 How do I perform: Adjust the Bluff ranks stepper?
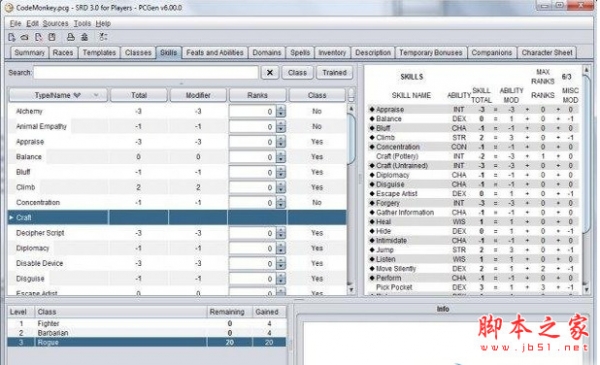point(281,172)
